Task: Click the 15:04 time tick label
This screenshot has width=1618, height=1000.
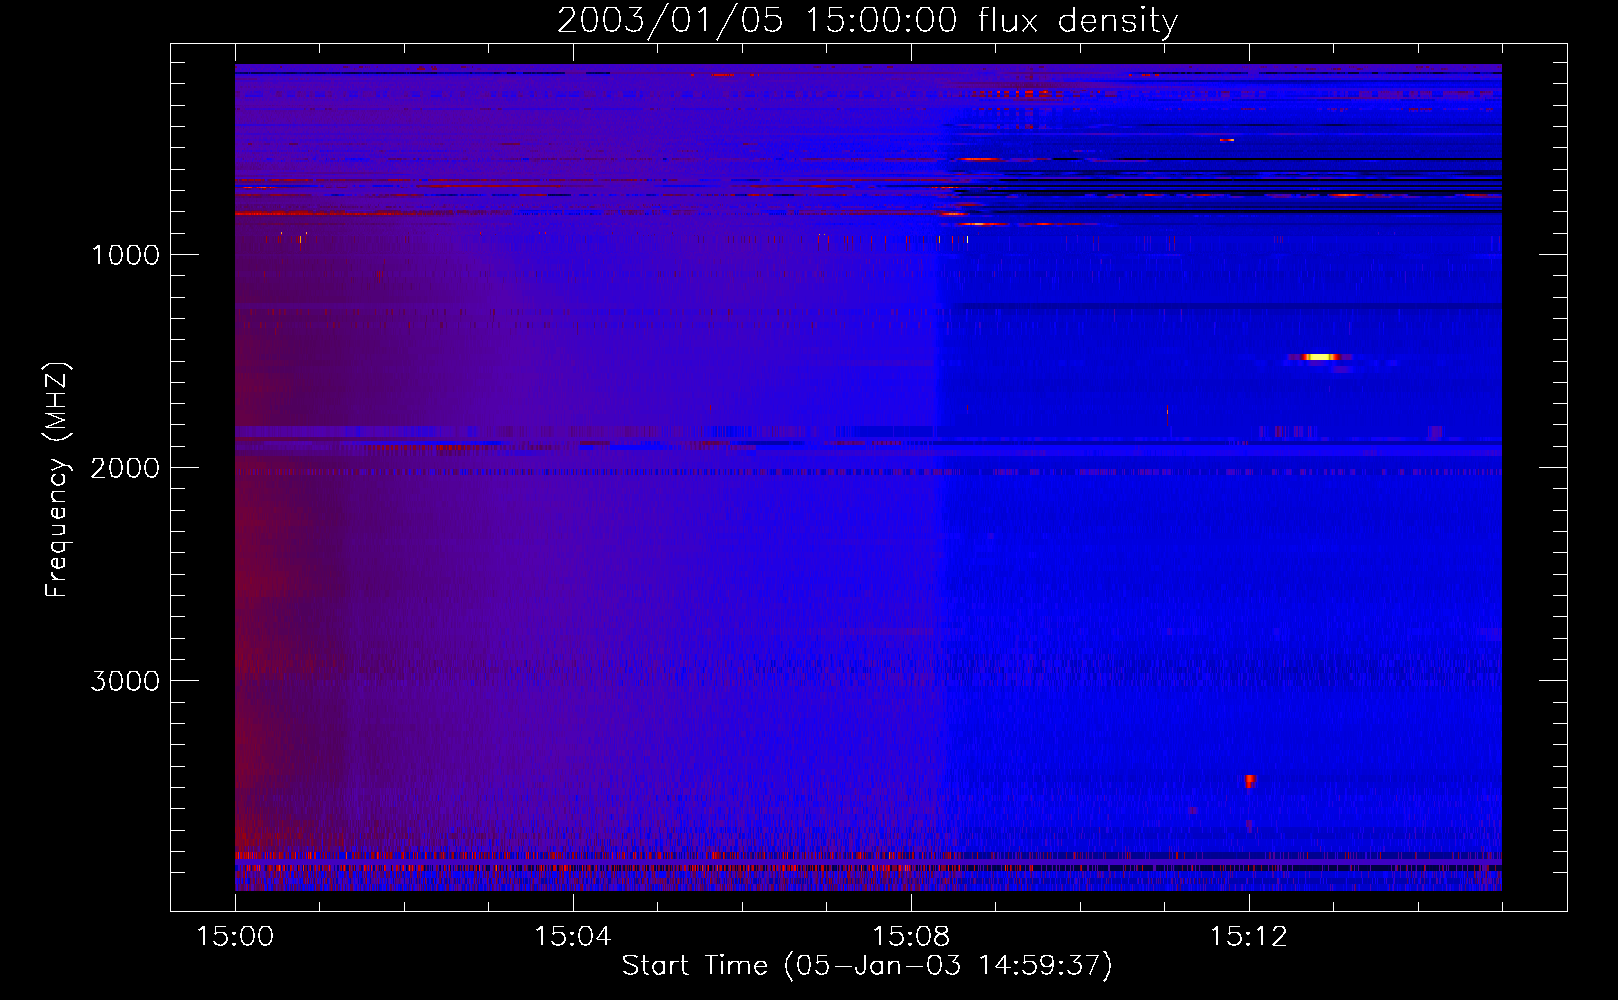Action: [573, 937]
